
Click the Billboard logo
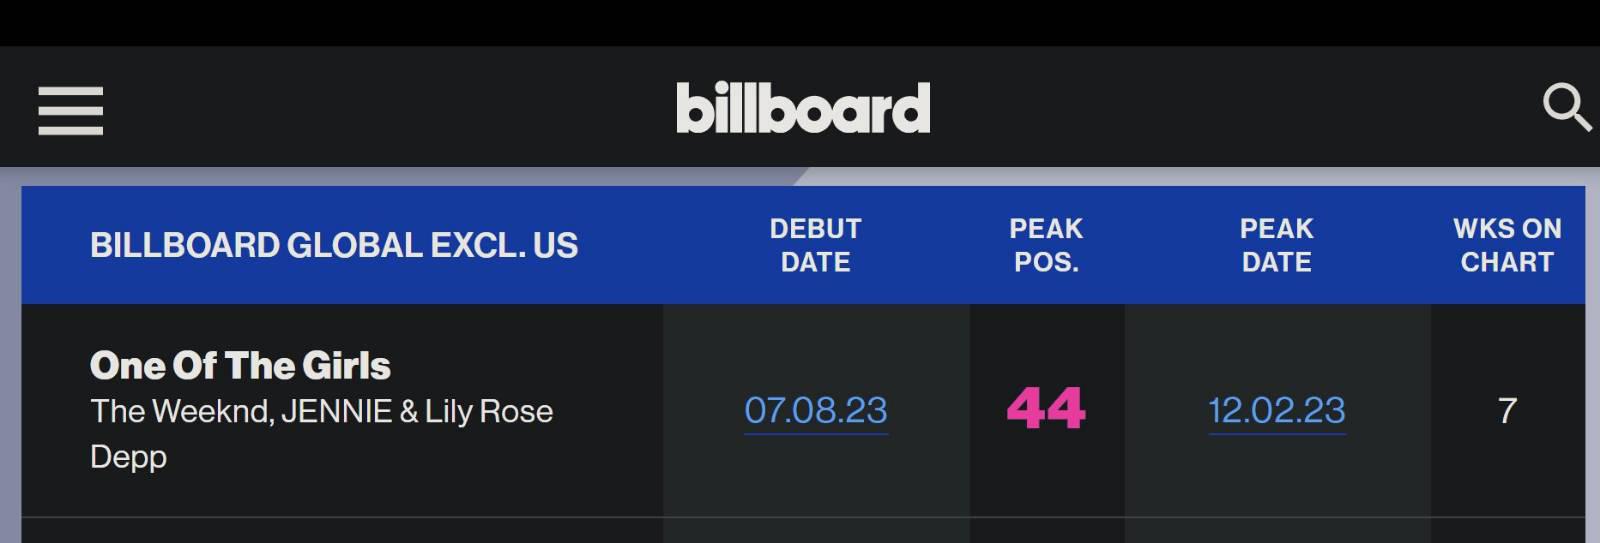click(x=803, y=108)
